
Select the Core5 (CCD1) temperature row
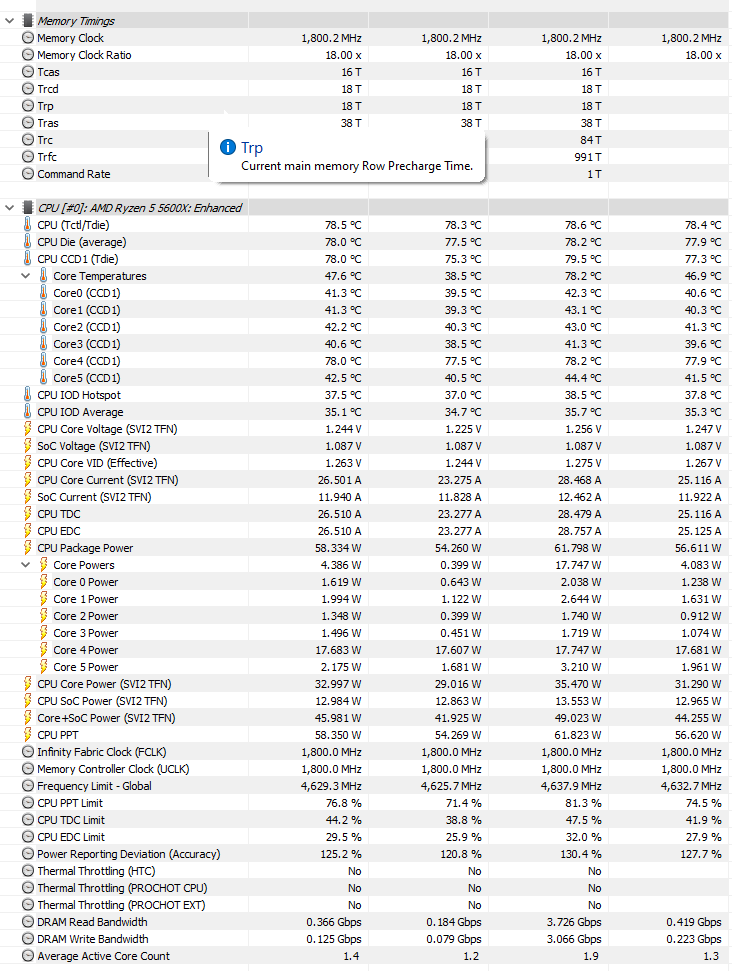point(366,378)
